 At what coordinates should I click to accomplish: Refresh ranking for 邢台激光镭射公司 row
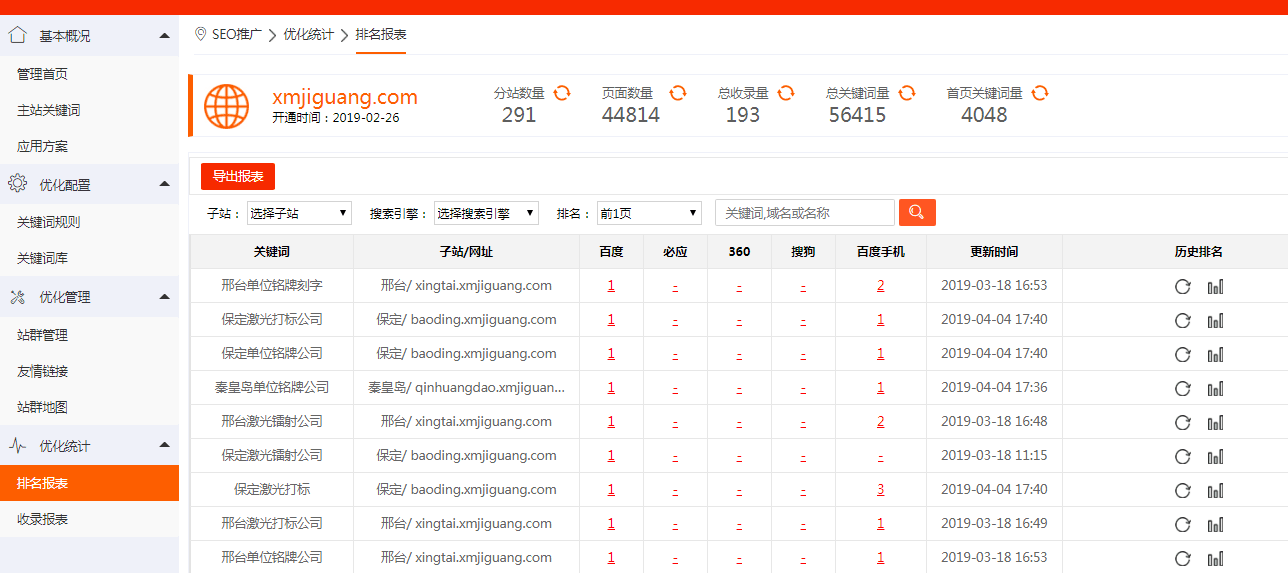pyautogui.click(x=1182, y=422)
